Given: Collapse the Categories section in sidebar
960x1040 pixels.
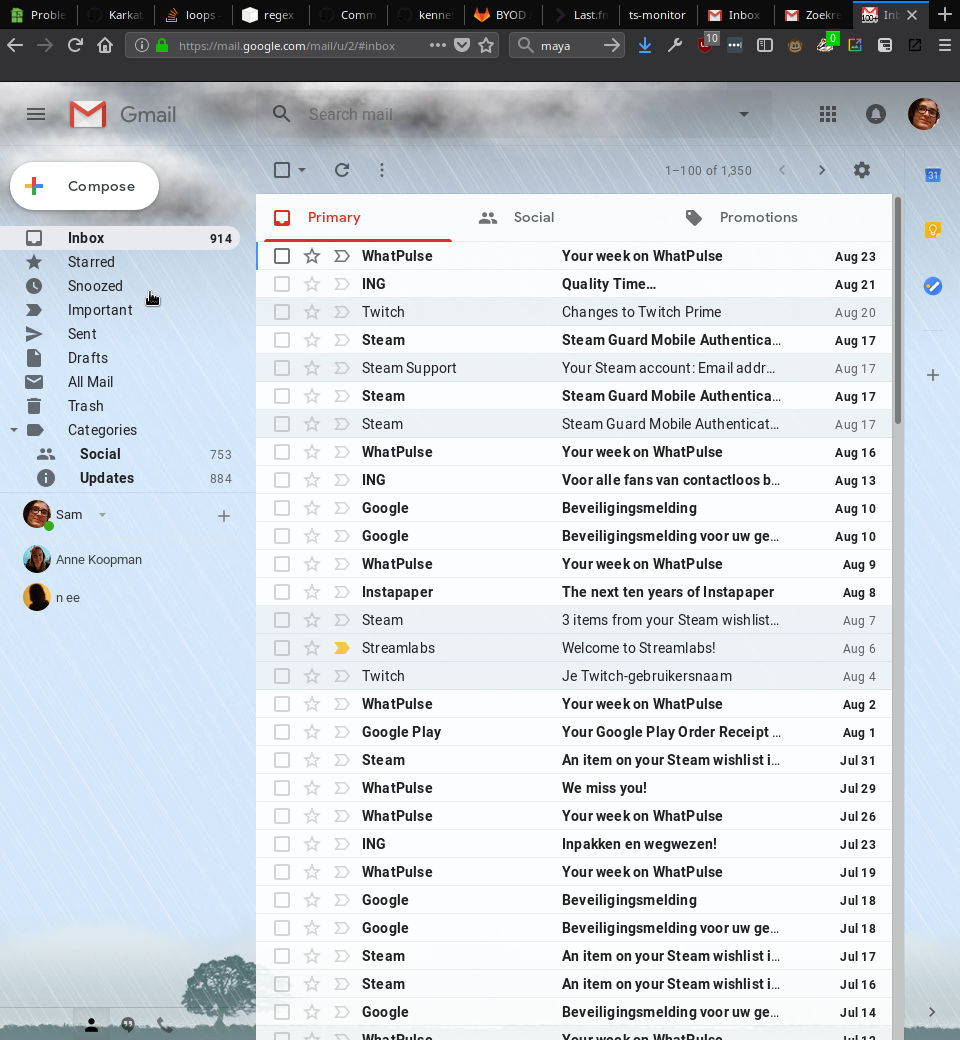Looking at the screenshot, I should click(x=14, y=430).
